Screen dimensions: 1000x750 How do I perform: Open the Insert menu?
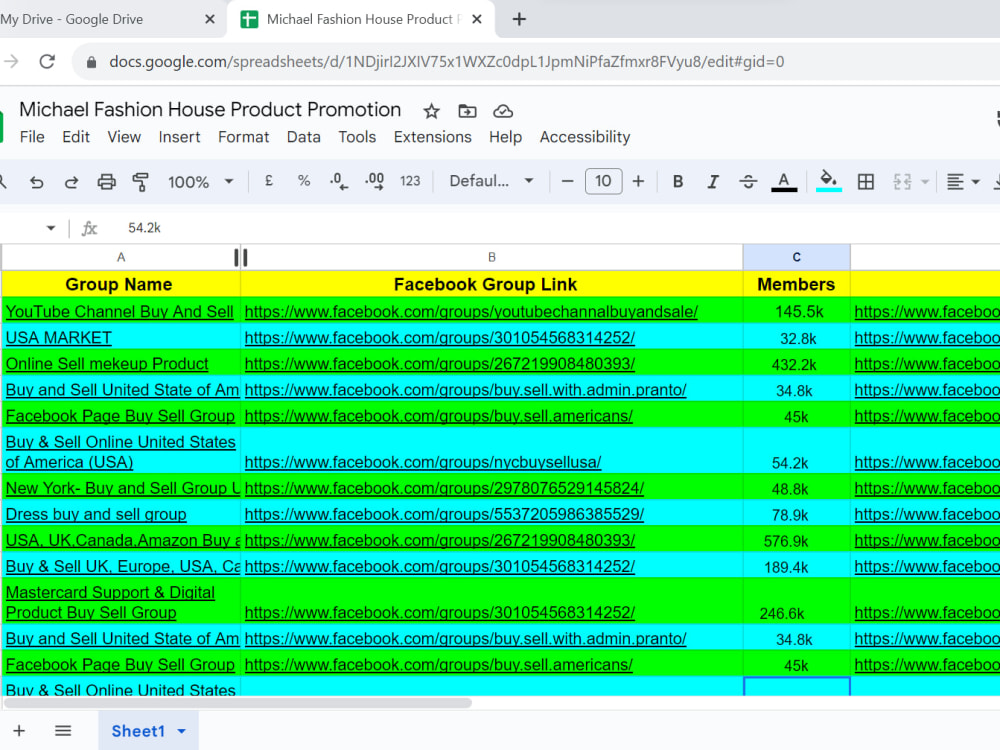[179, 137]
